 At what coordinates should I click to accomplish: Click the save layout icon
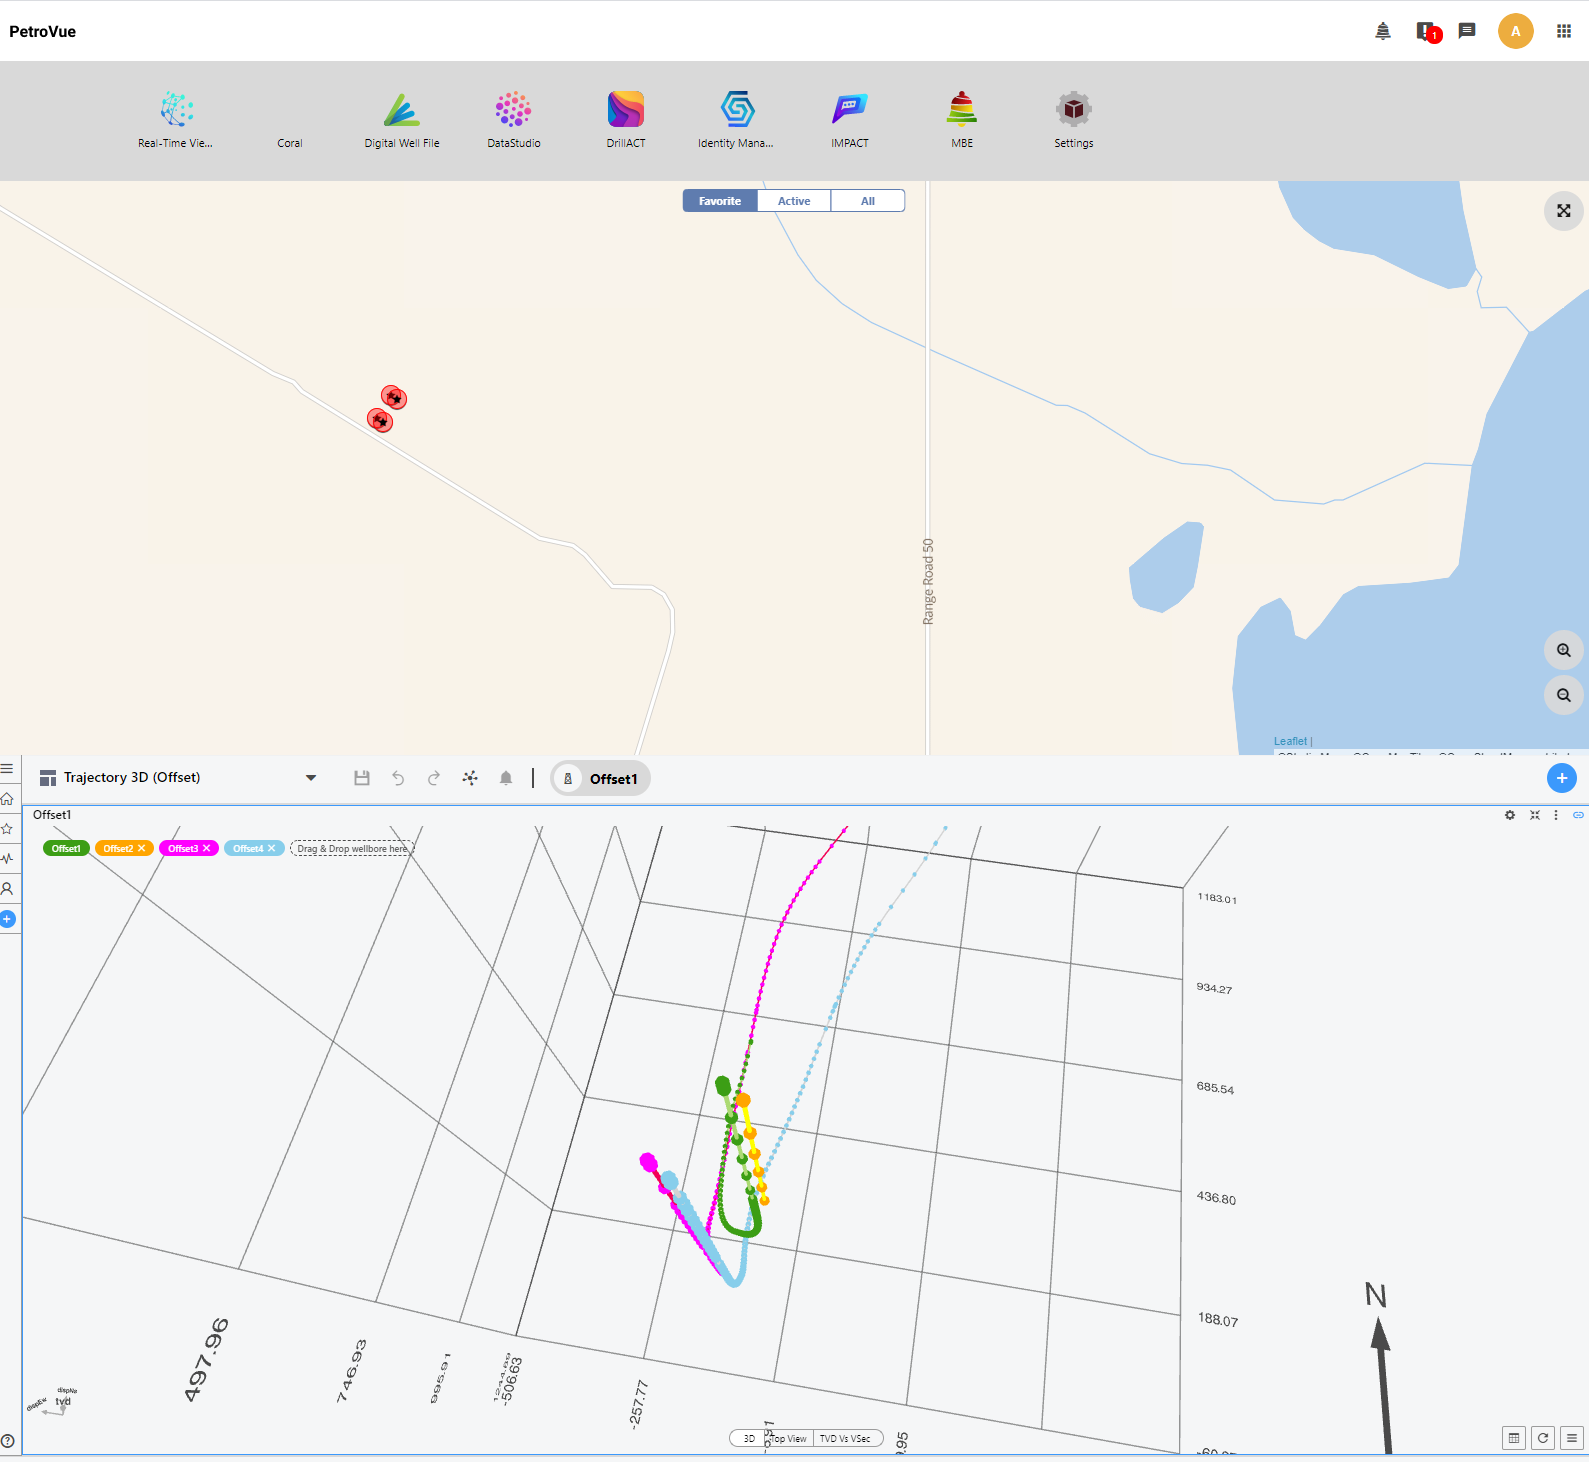coord(362,778)
